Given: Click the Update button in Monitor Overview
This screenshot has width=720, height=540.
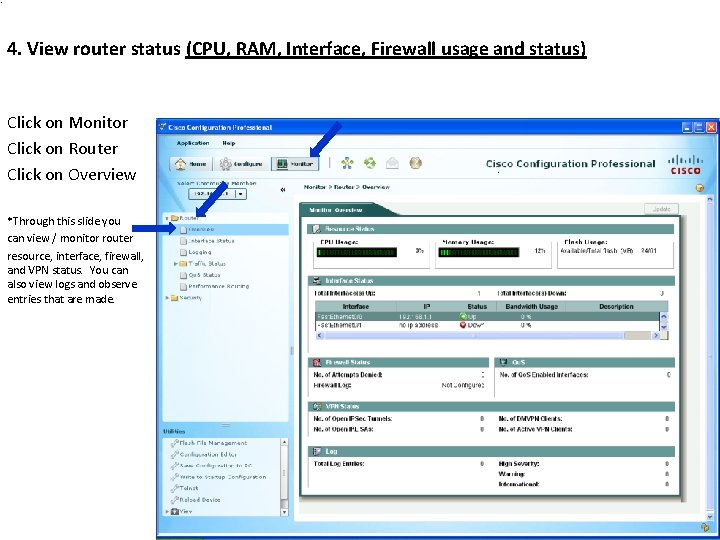Looking at the screenshot, I should [x=661, y=209].
